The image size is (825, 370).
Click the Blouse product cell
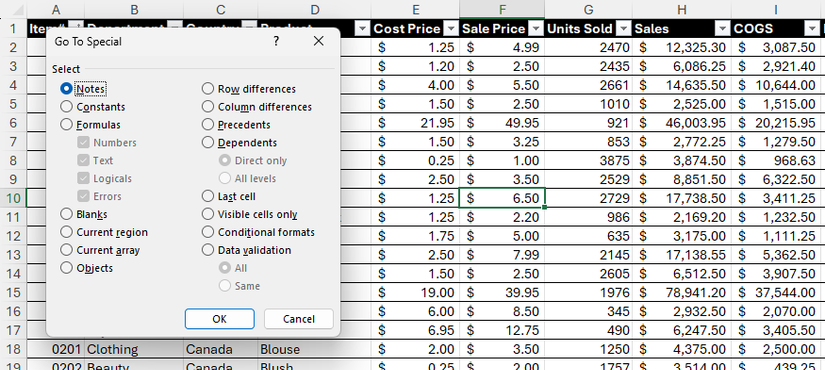coord(314,349)
